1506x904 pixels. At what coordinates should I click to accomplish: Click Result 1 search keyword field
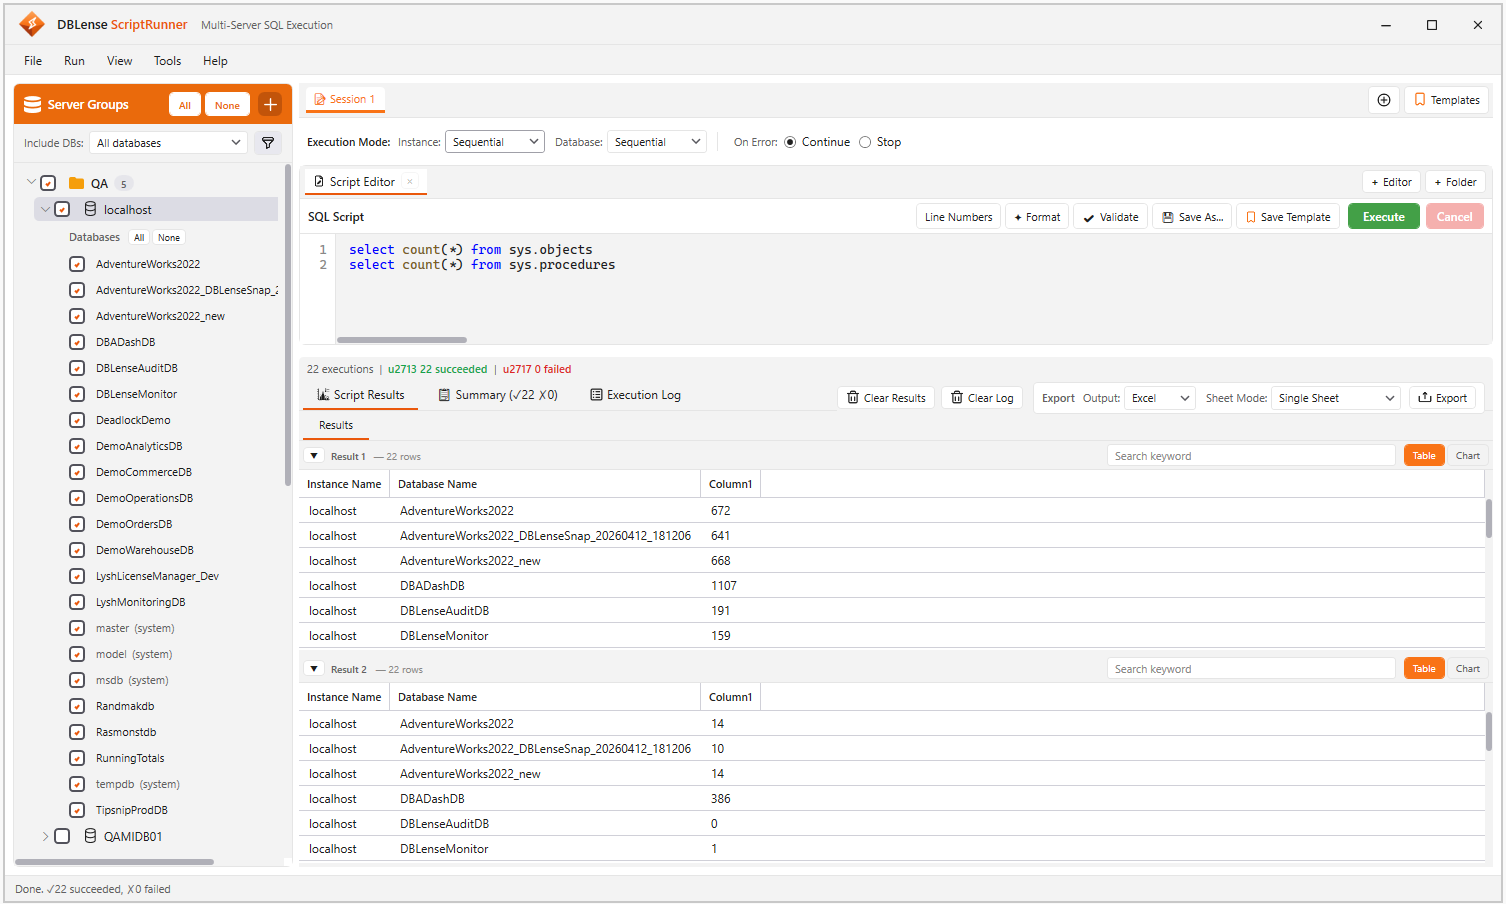pos(1251,456)
